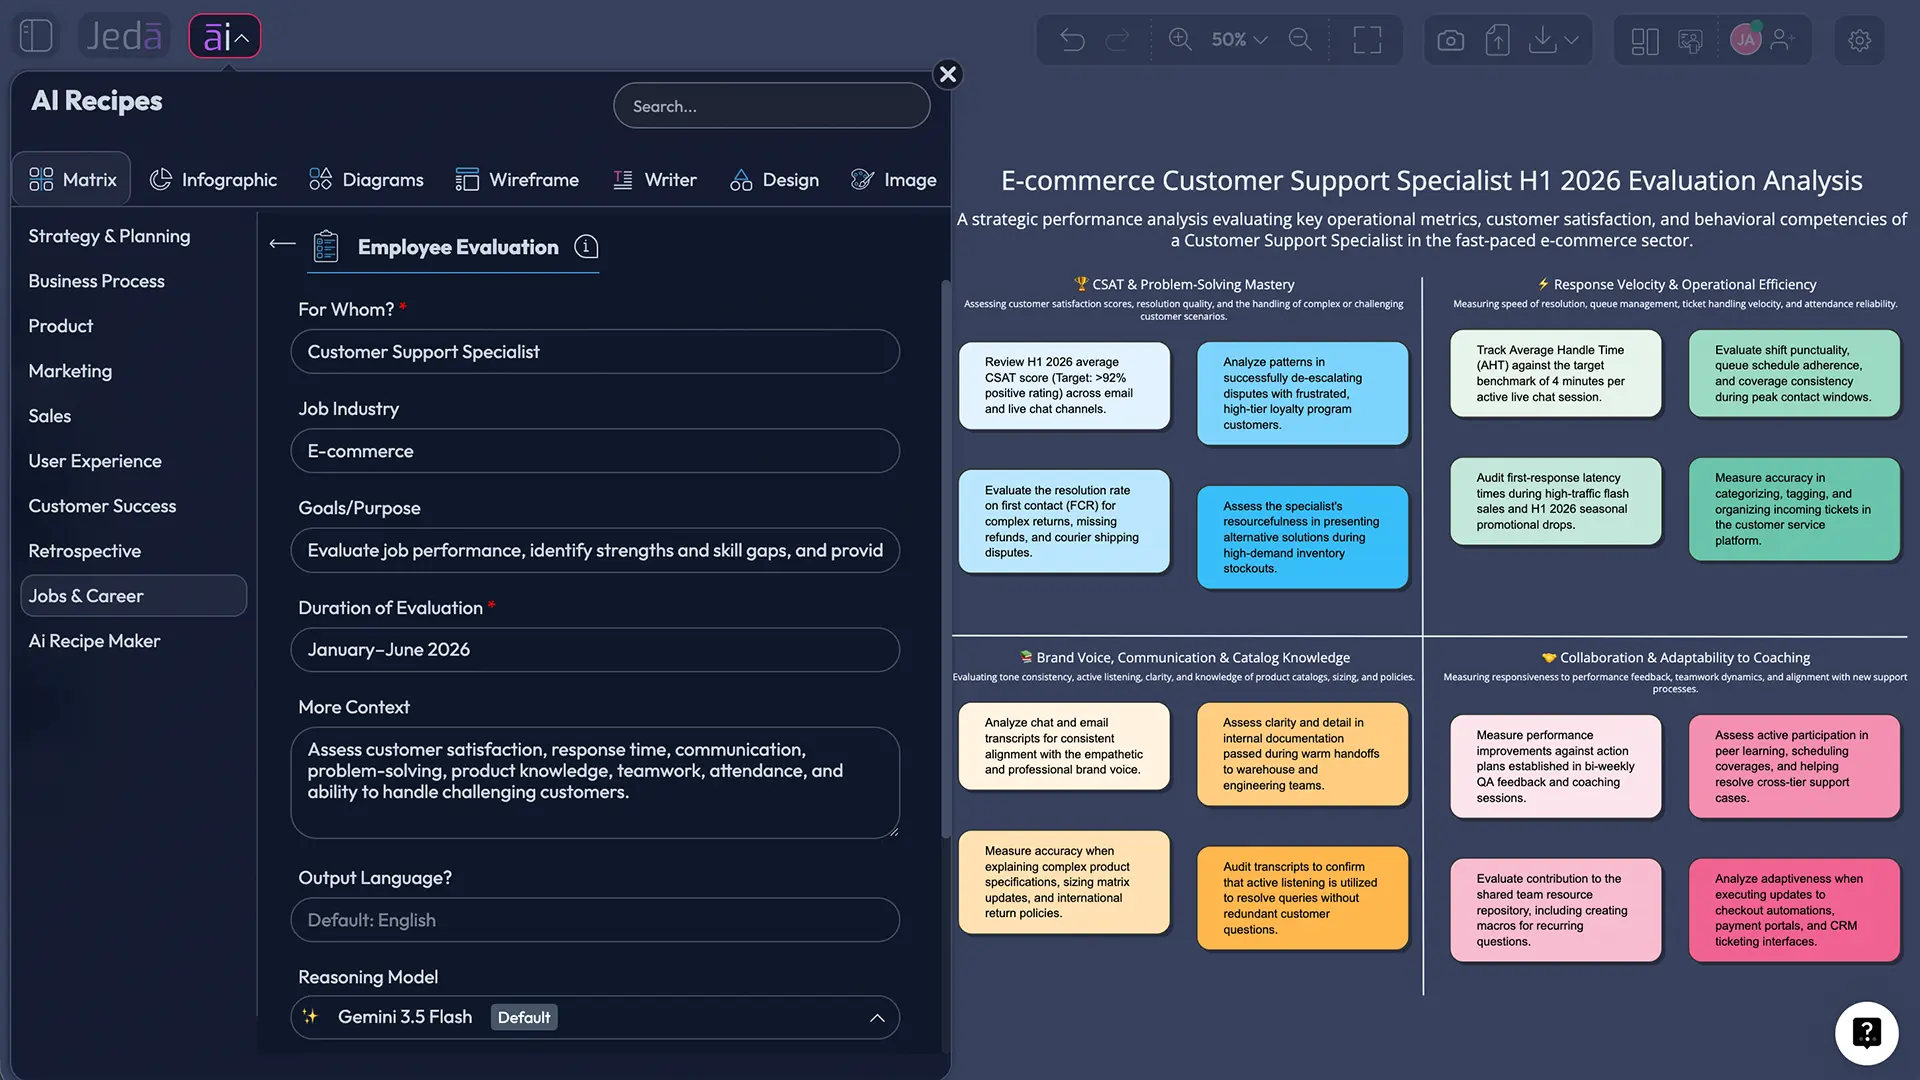Click the Jeda logo button
The height and width of the screenshot is (1080, 1920).
124,36
